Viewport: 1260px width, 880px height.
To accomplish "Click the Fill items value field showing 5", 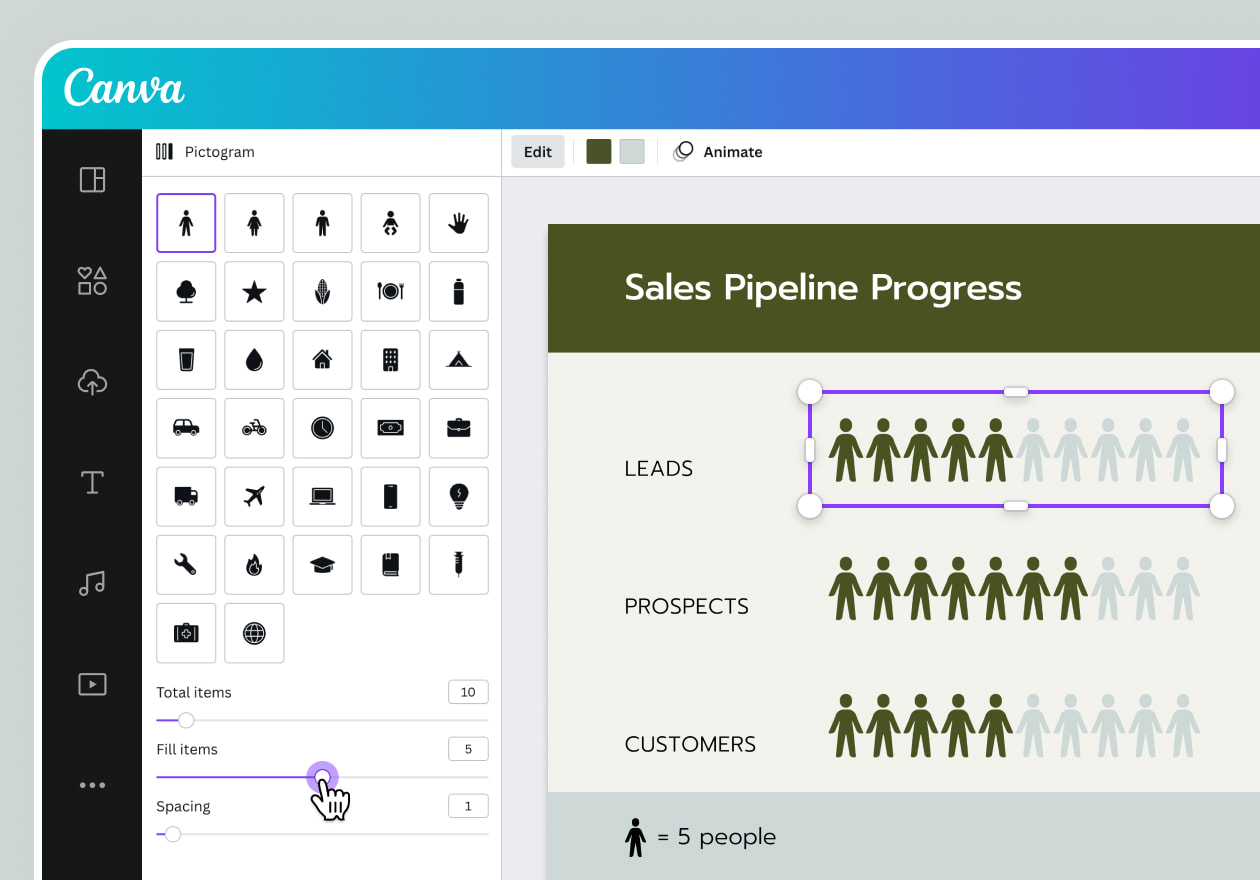I will (x=468, y=748).
